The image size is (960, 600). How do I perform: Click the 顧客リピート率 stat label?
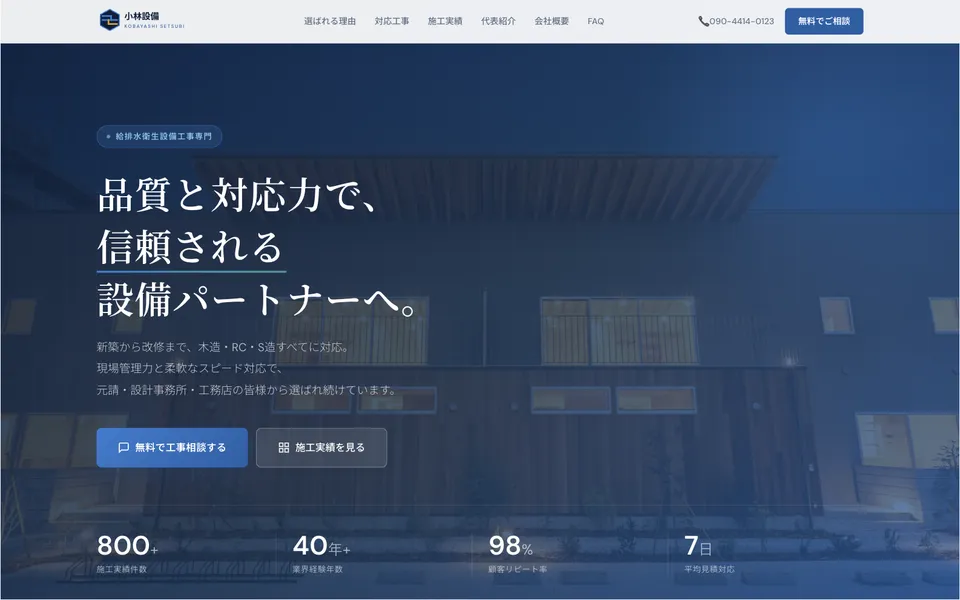(x=518, y=569)
